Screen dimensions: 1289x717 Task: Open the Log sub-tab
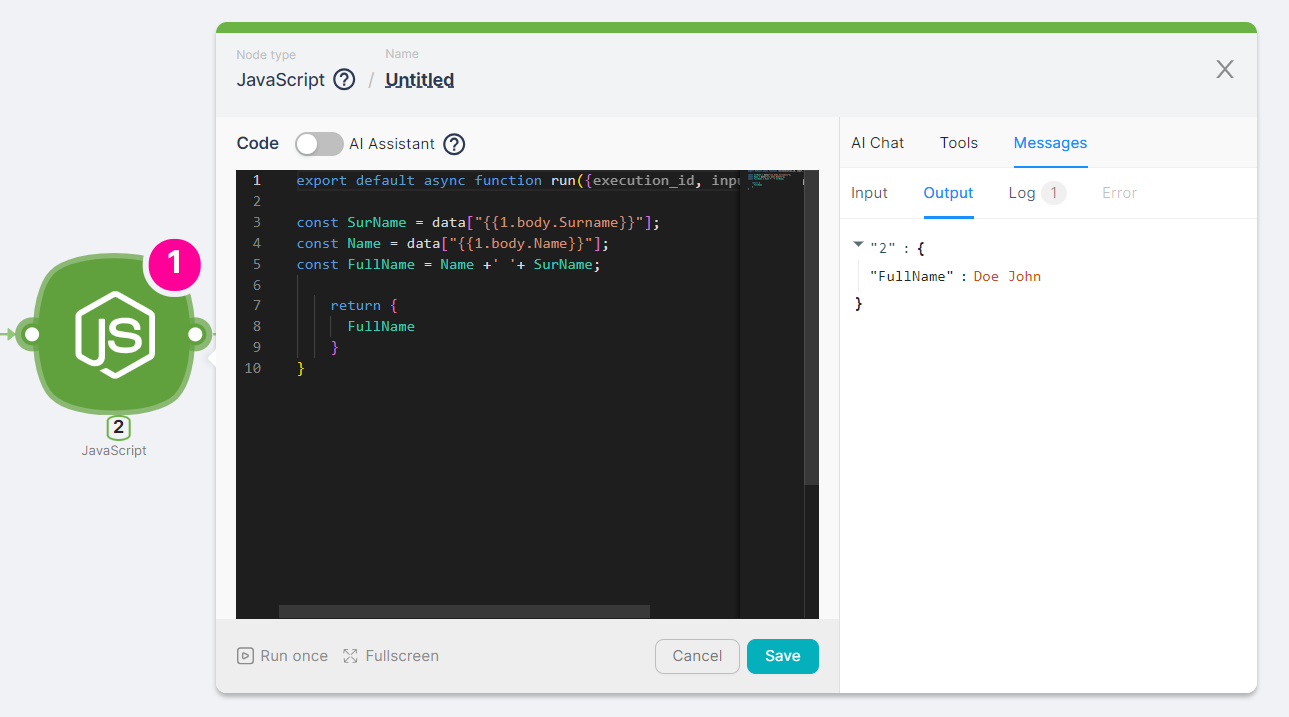(x=1022, y=193)
